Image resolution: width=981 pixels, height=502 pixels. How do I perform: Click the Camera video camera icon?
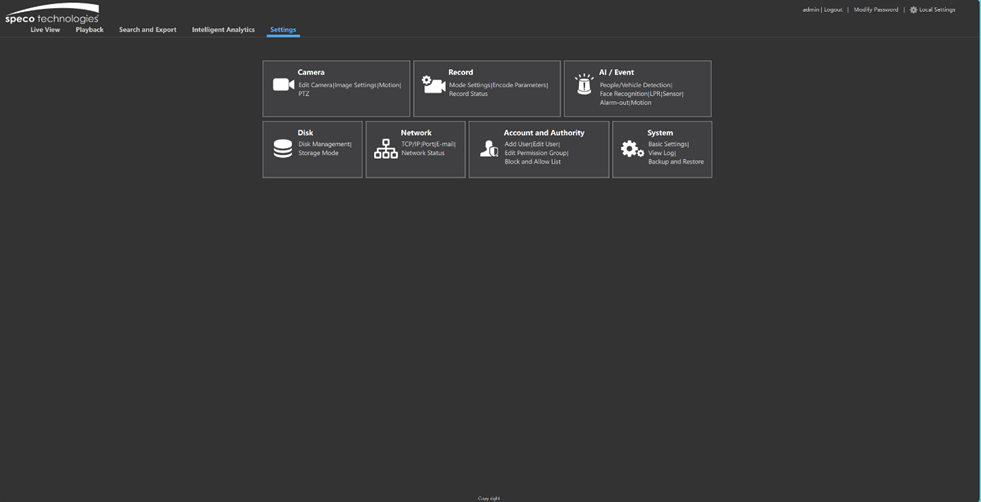tap(283, 85)
